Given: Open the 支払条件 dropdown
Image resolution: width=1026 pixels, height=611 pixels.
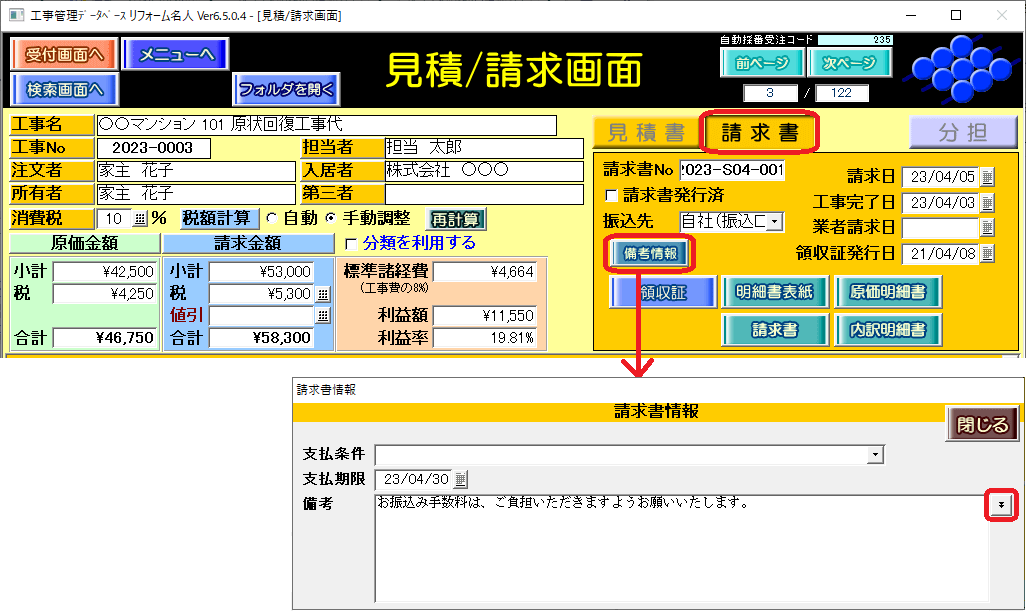Looking at the screenshot, I should pos(876,455).
